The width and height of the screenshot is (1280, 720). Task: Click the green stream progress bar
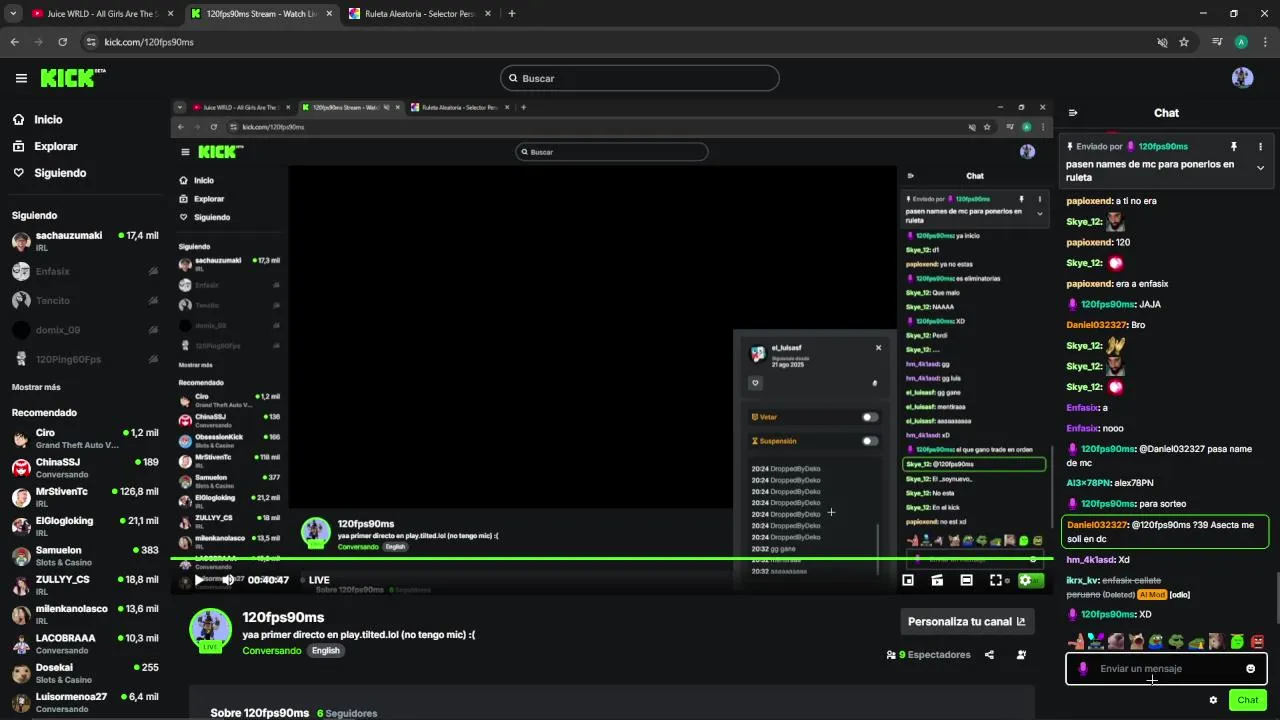click(x=611, y=559)
